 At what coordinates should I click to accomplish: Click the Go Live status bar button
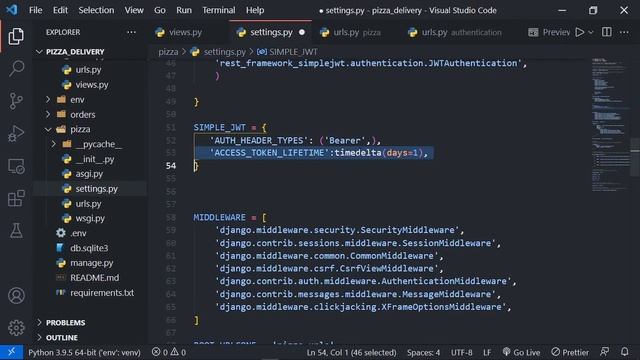tap(521, 352)
